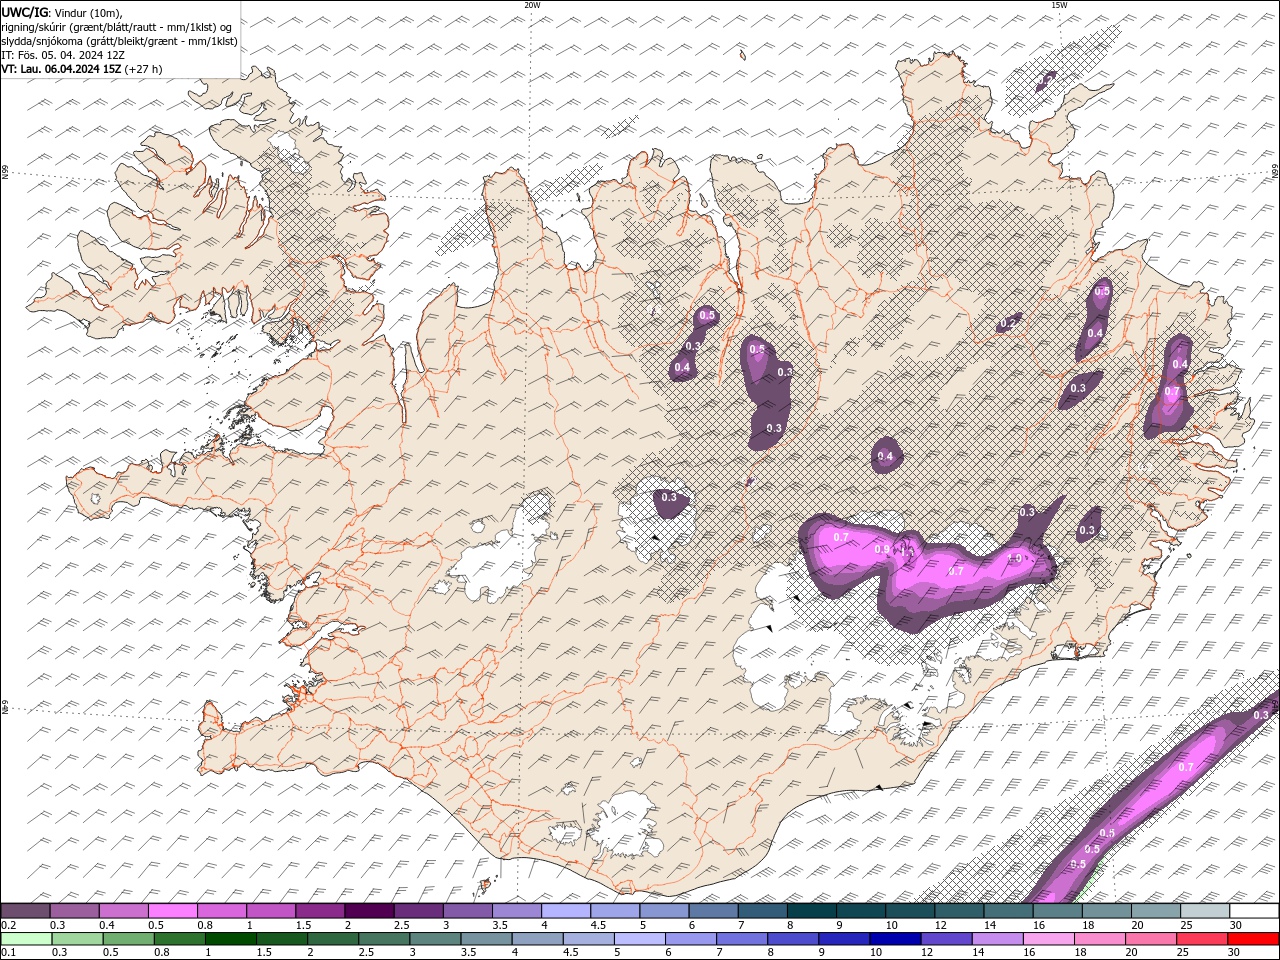Pick the white 30 swatch ending the top legend row
Viewport: 1280px width, 960px height.
(1254, 911)
